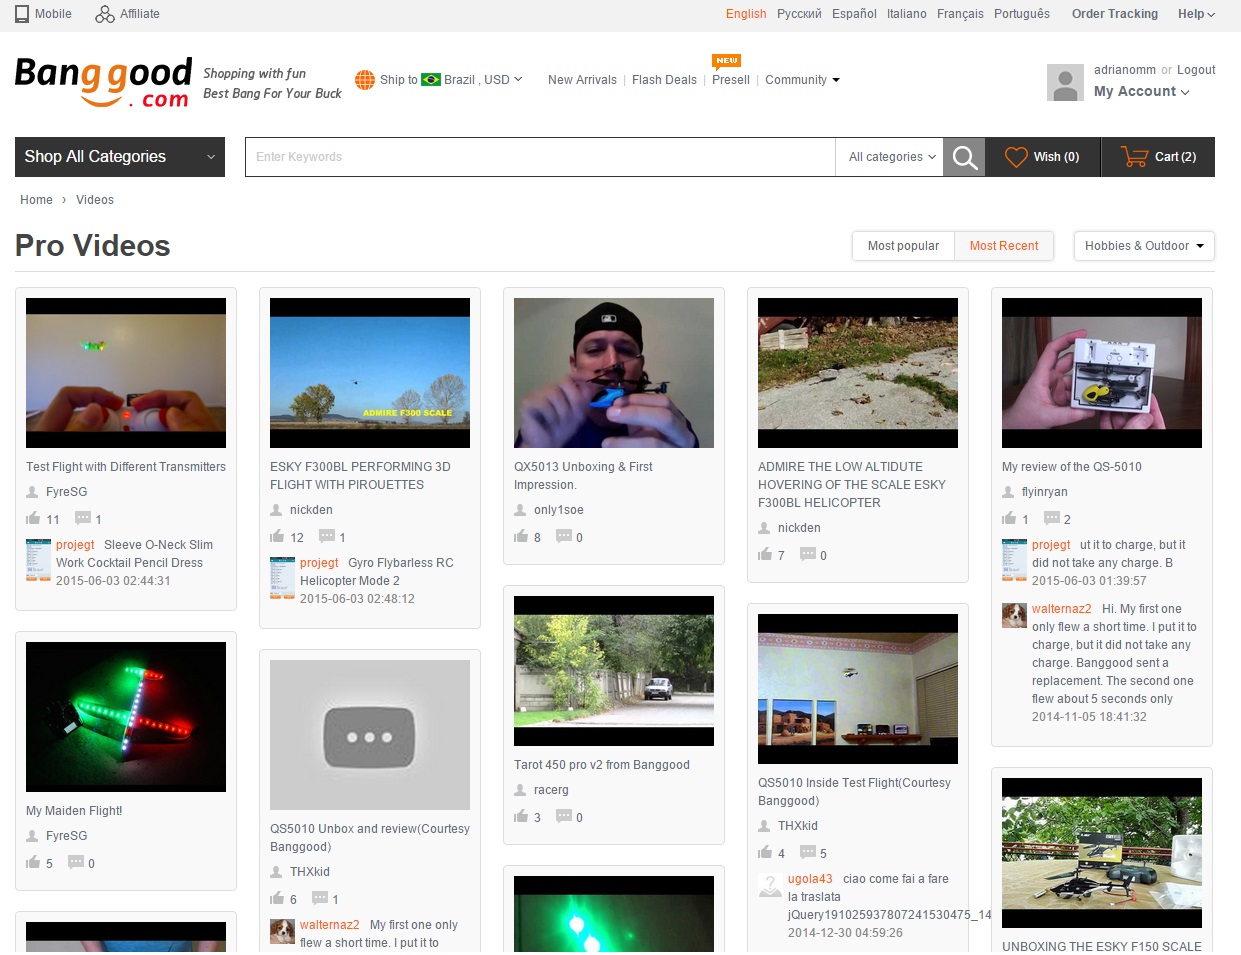Click the Affiliate network icon
The height and width of the screenshot is (955, 1241).
105,14
